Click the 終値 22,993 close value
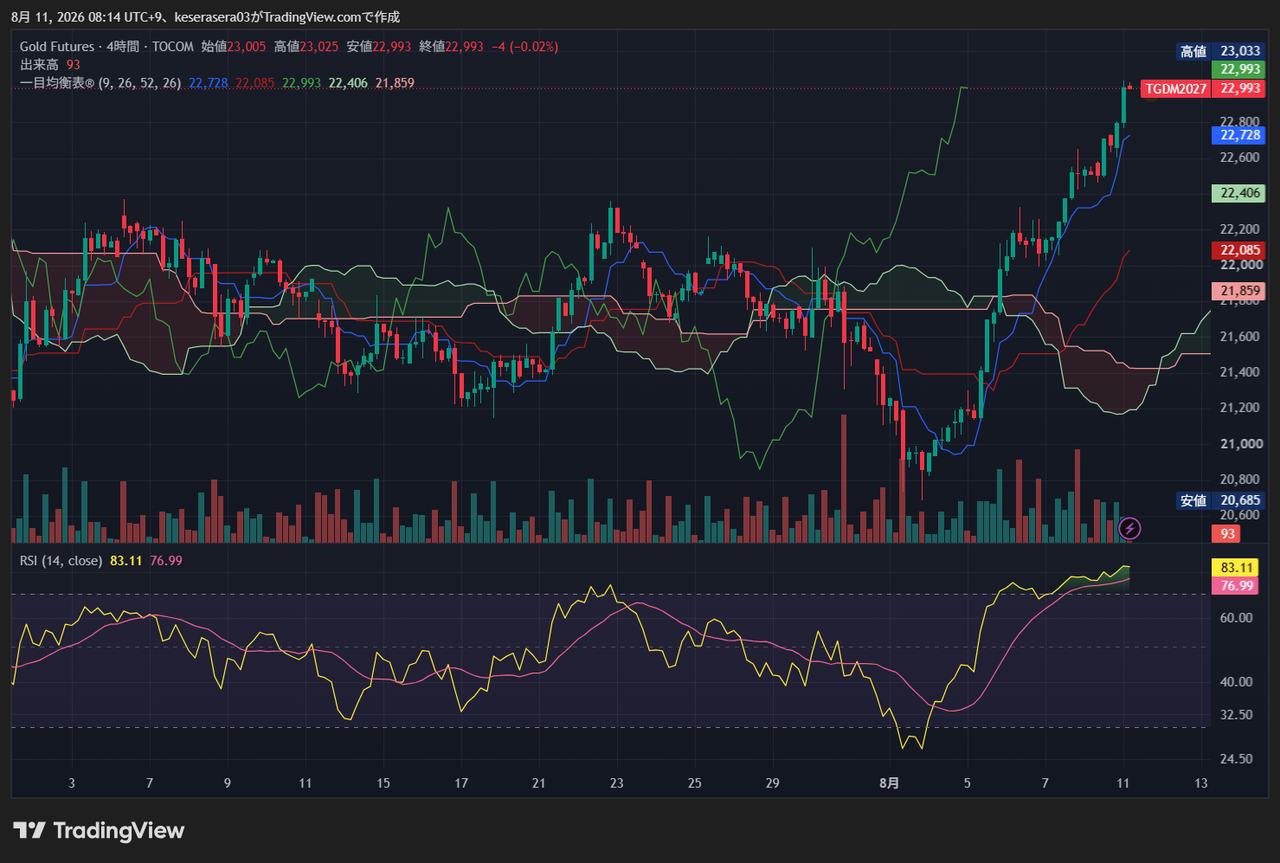The height and width of the screenshot is (863, 1280). coord(452,47)
